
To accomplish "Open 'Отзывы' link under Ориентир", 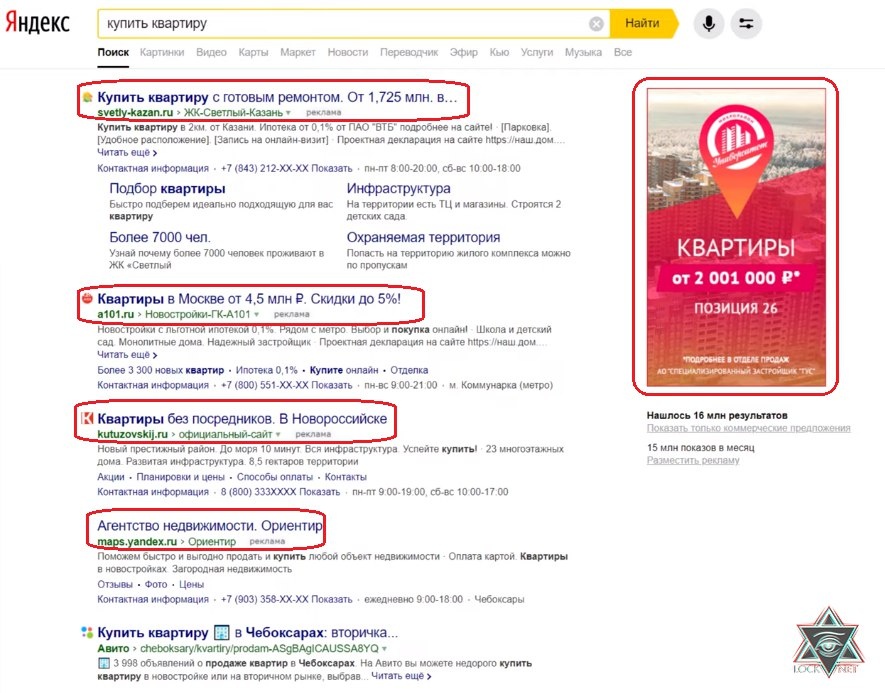I will [115, 584].
